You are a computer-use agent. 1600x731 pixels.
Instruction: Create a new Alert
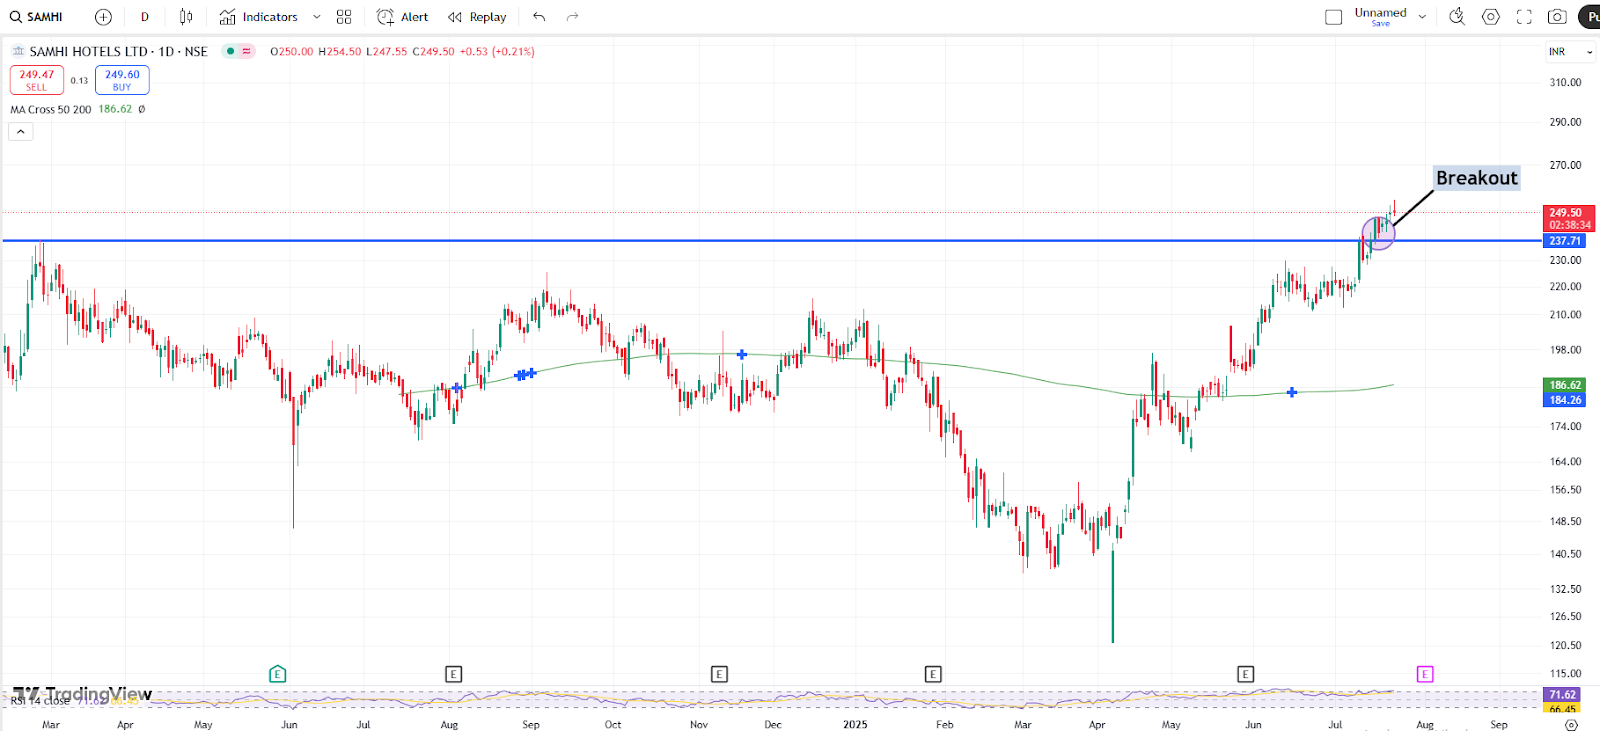click(402, 17)
